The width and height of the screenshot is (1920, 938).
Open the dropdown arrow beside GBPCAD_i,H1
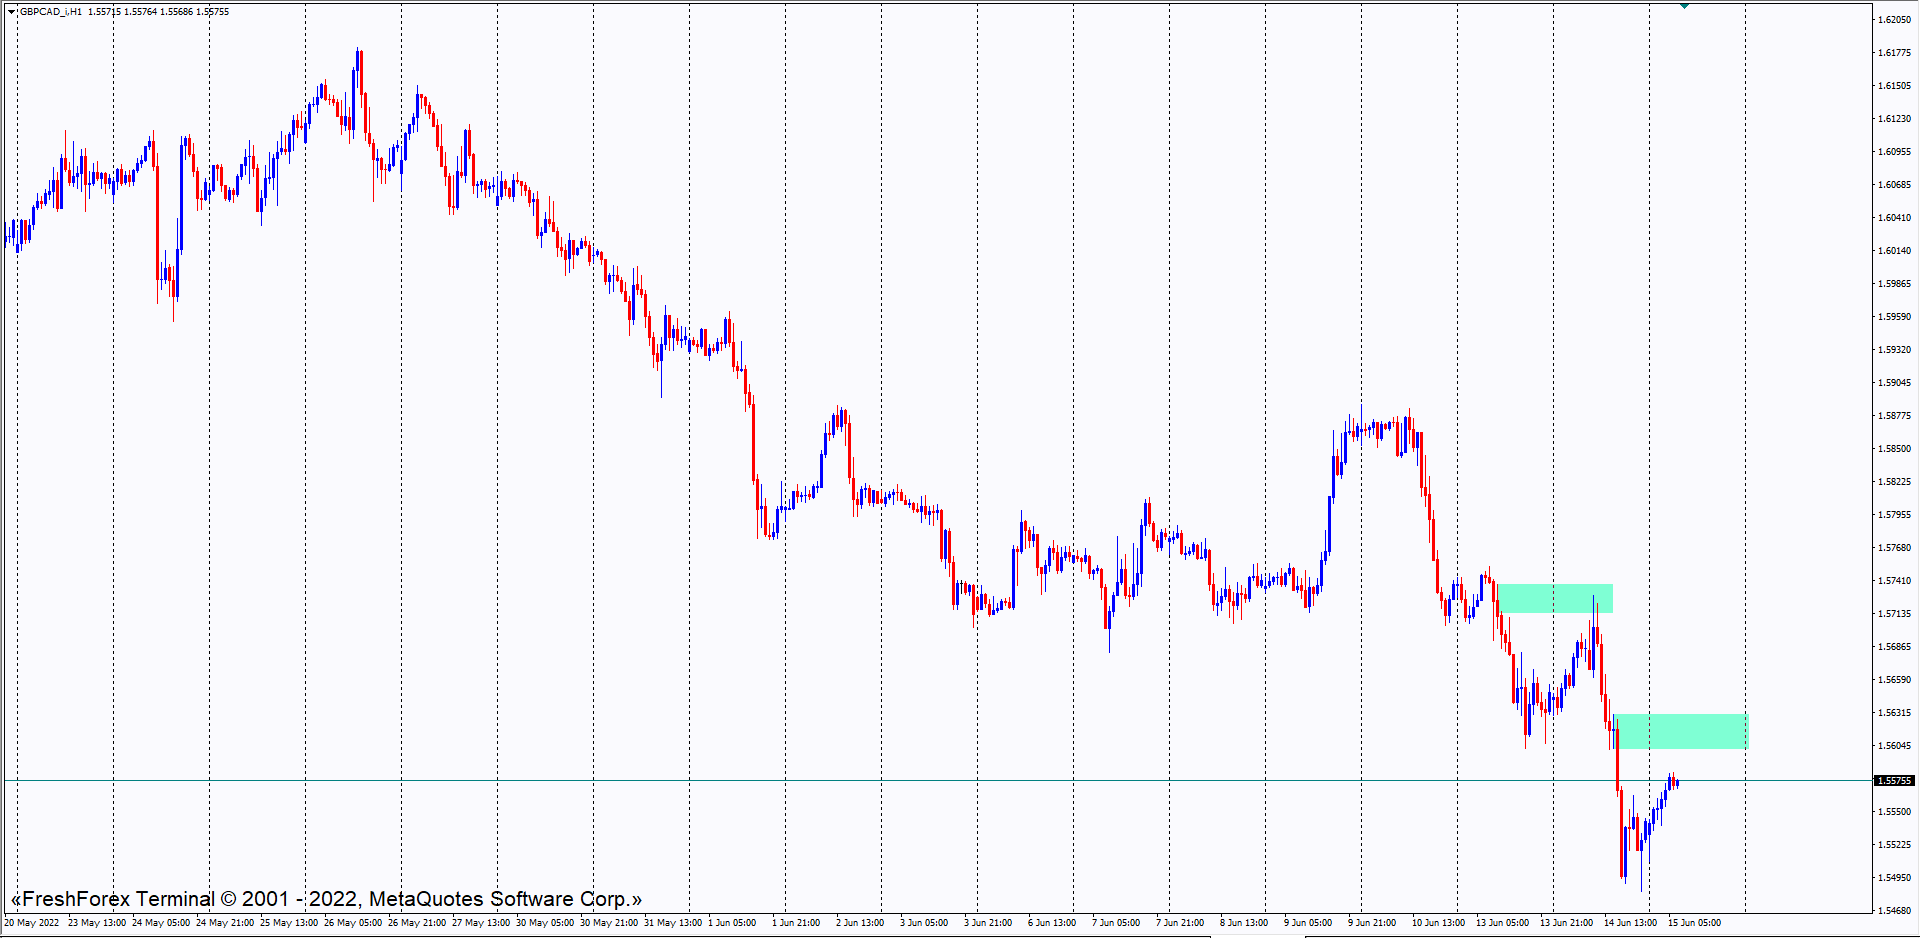point(12,12)
